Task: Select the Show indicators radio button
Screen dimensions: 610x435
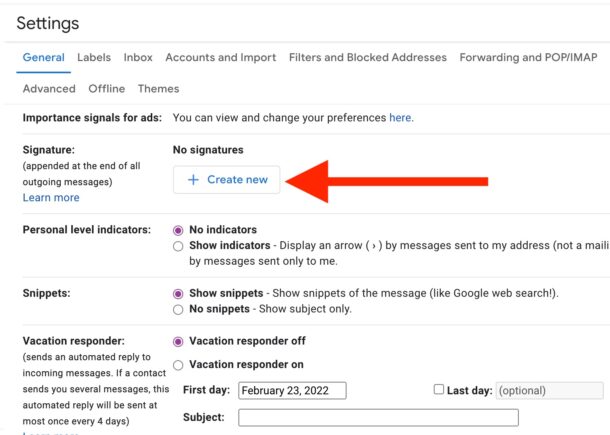Action: click(178, 246)
